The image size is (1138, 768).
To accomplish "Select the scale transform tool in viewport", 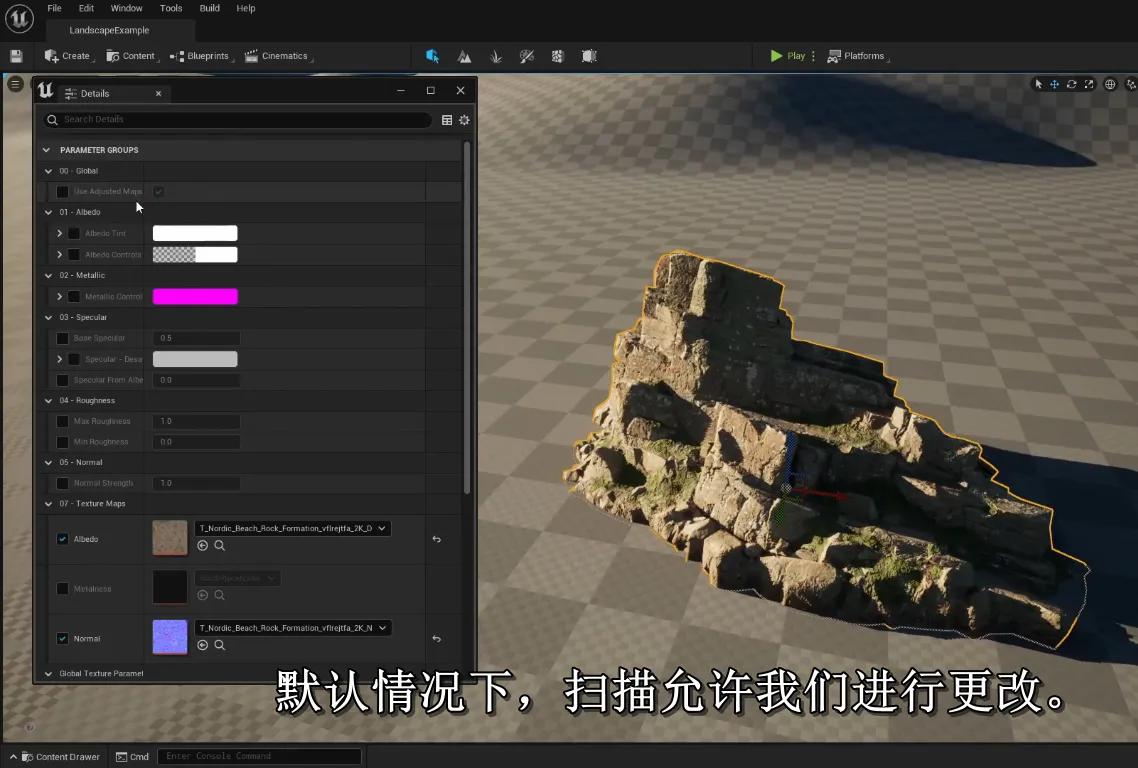I will [x=1089, y=84].
